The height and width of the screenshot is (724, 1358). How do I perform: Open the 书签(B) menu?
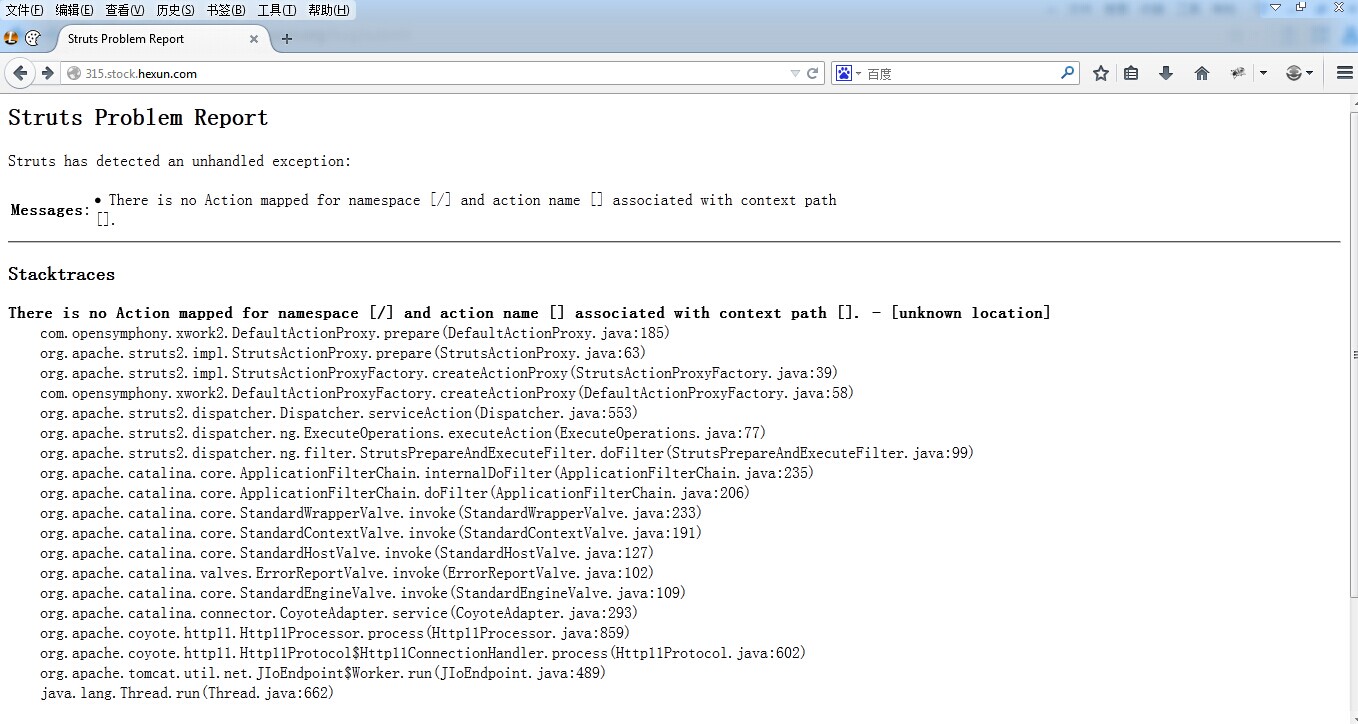pos(226,10)
